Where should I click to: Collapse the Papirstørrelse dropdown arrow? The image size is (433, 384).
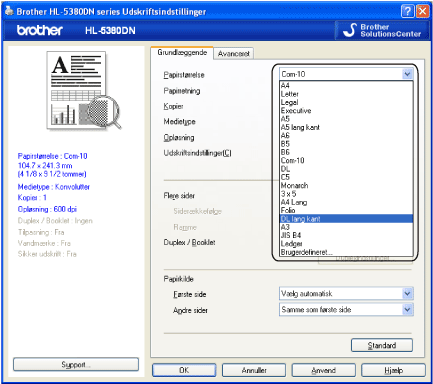(x=407, y=74)
